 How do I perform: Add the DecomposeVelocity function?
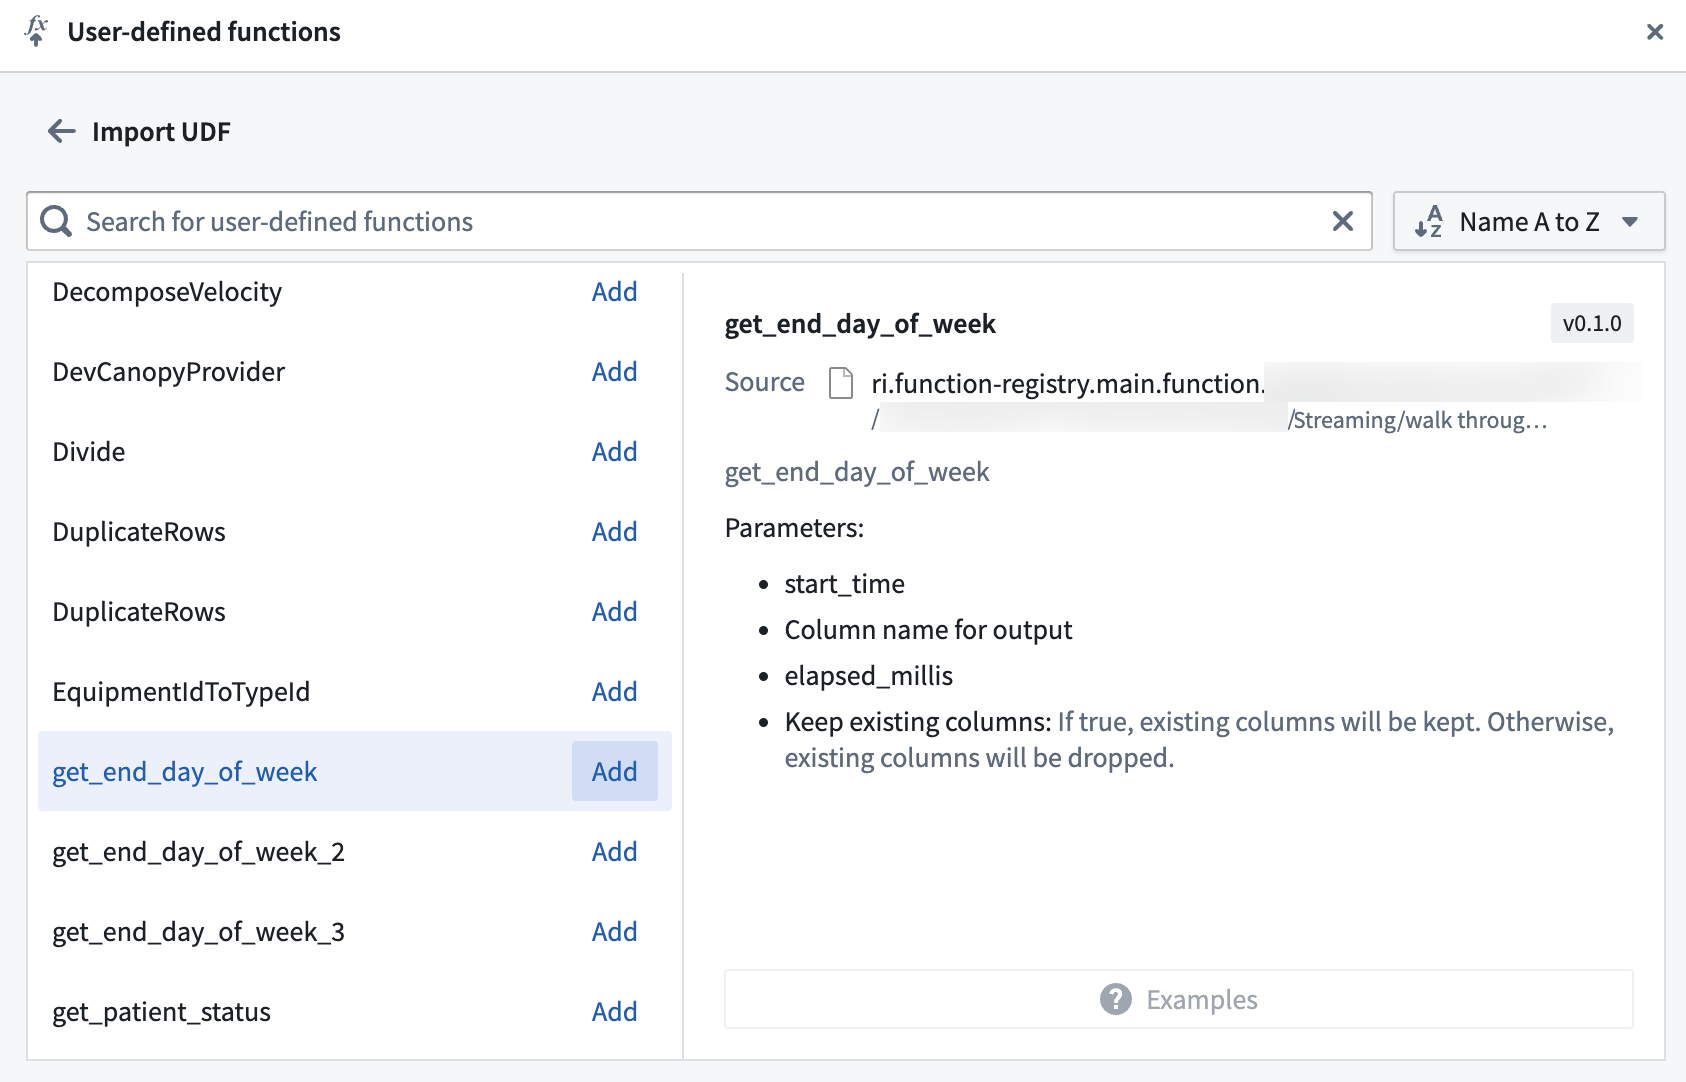coord(614,291)
